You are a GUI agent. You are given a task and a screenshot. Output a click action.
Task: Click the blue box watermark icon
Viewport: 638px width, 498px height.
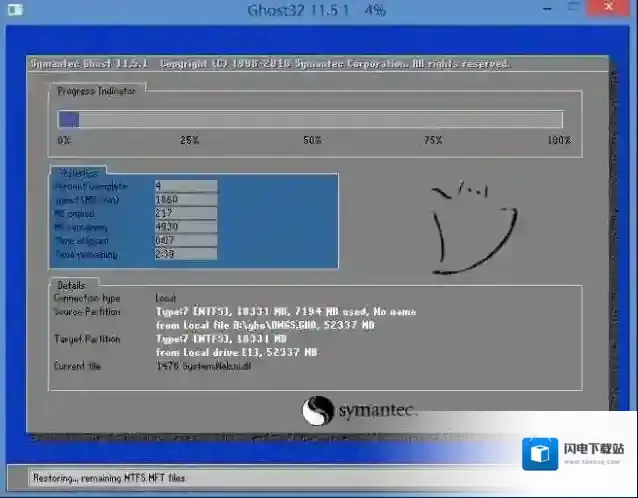541,453
